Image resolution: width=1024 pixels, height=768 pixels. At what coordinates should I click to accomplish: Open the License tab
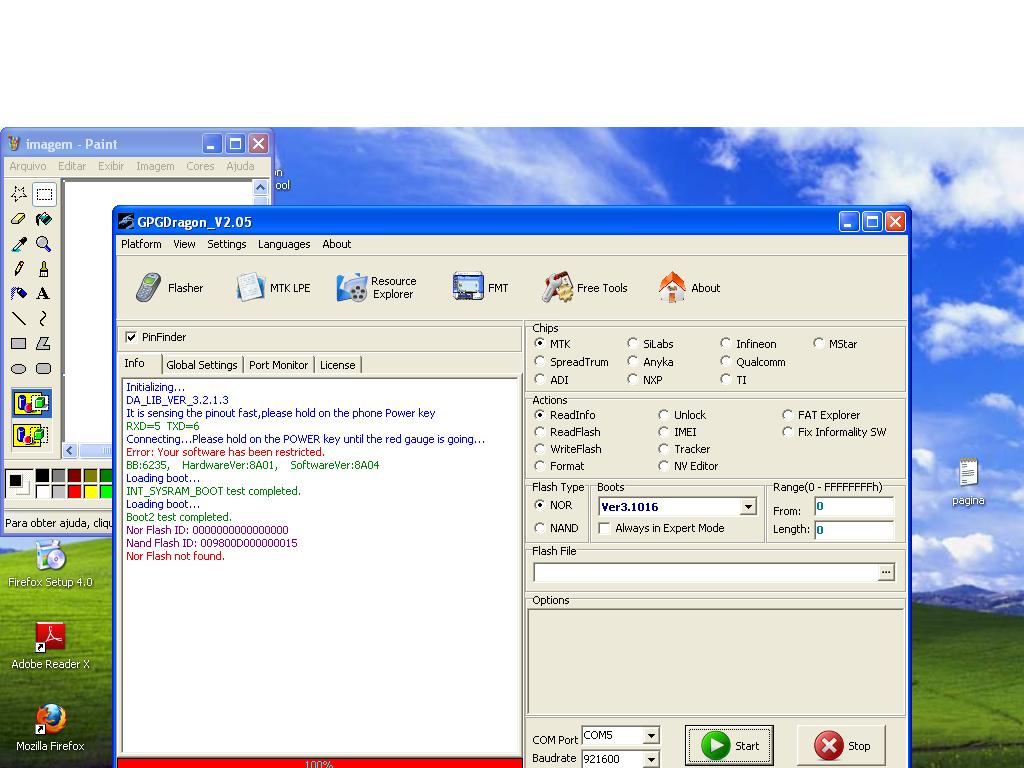[338, 365]
